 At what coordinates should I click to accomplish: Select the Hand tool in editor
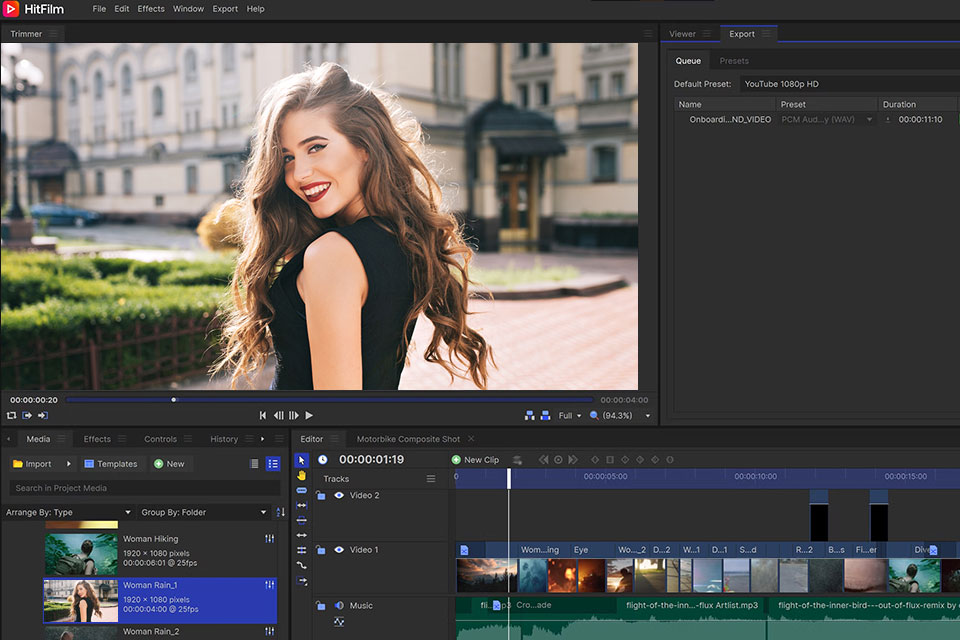301,475
